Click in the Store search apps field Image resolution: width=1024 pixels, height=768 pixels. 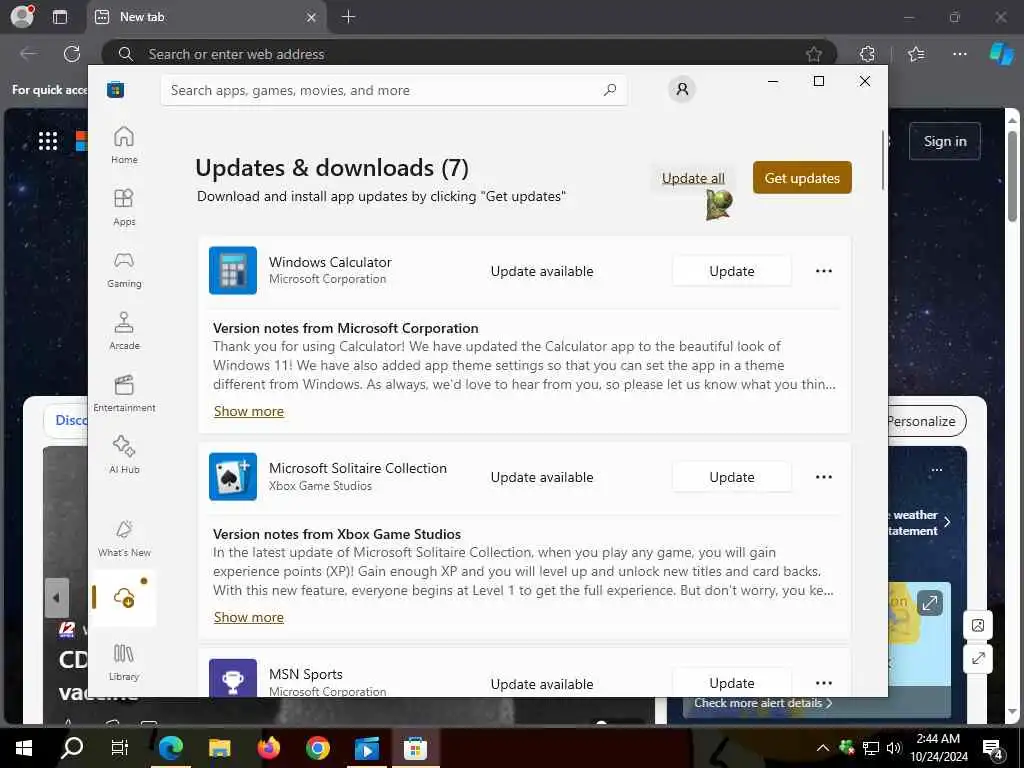pos(394,90)
